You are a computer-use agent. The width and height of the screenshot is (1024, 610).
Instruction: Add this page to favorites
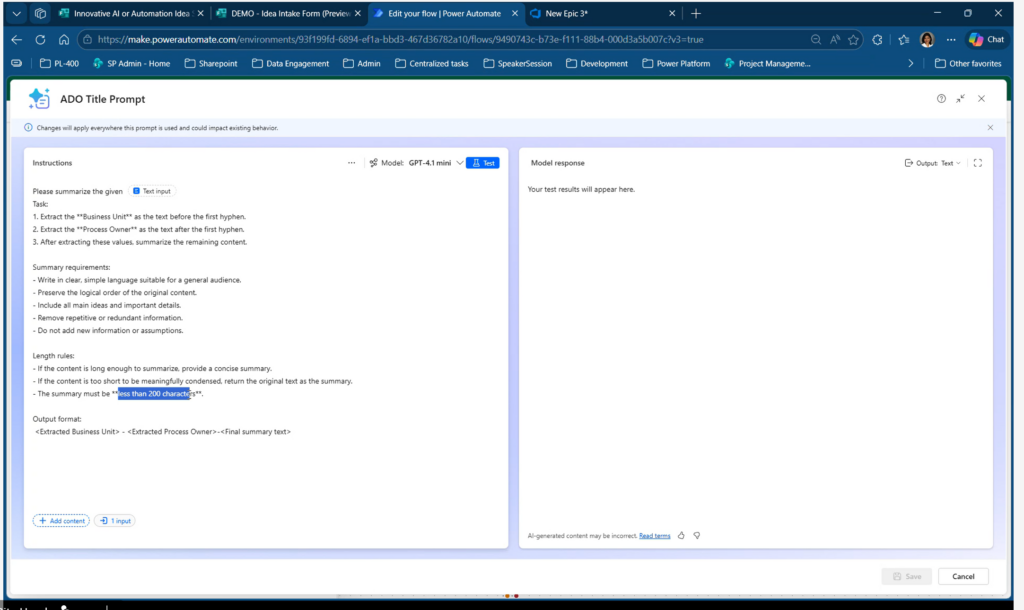[x=854, y=40]
